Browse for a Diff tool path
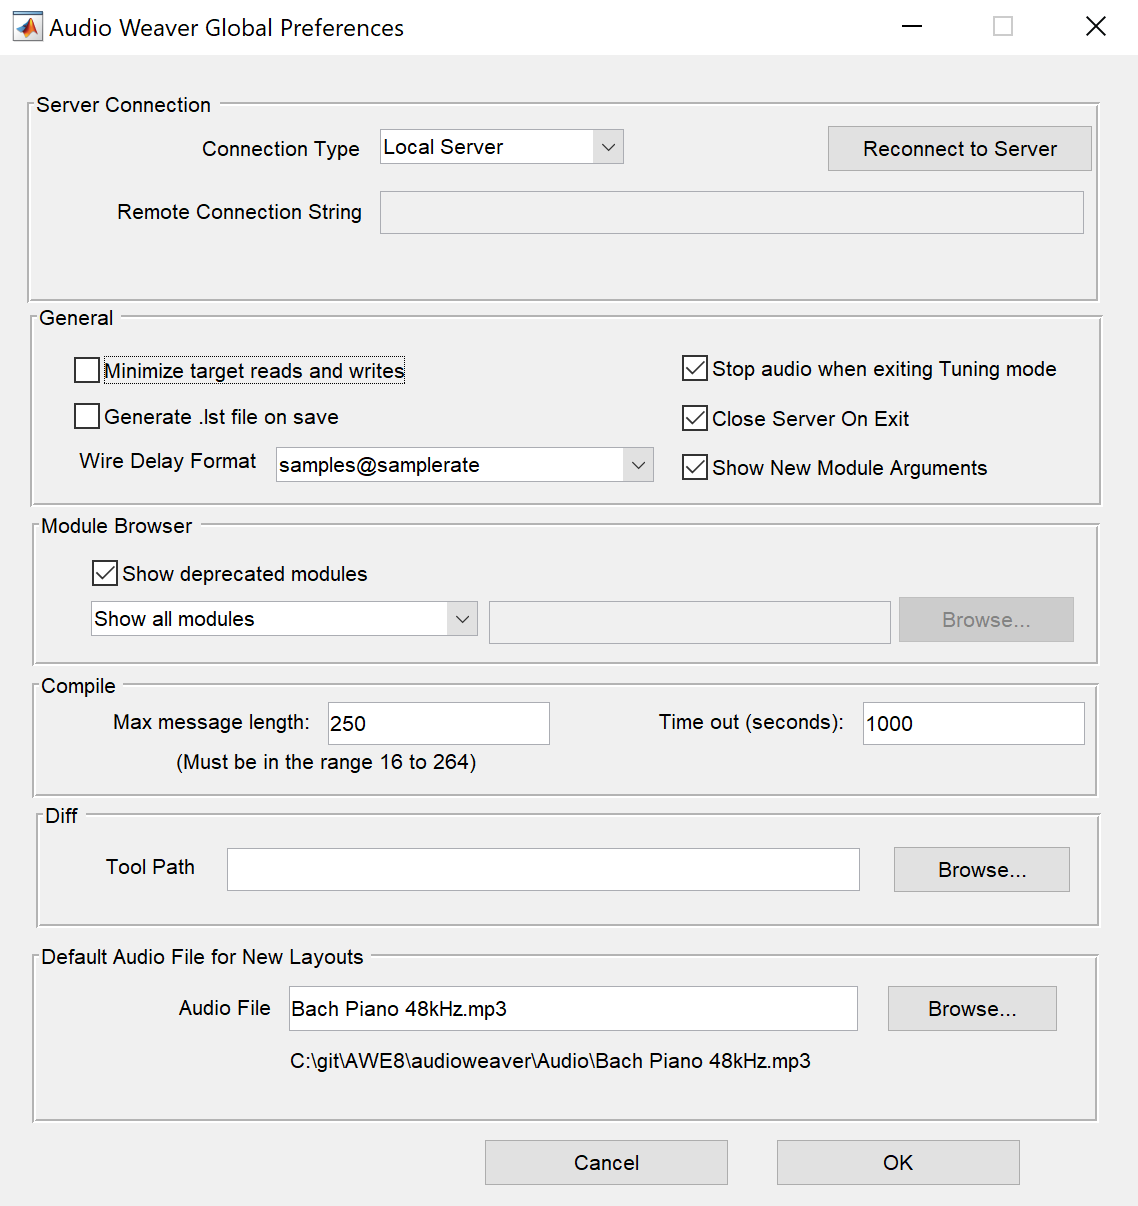This screenshot has width=1138, height=1206. 980,869
